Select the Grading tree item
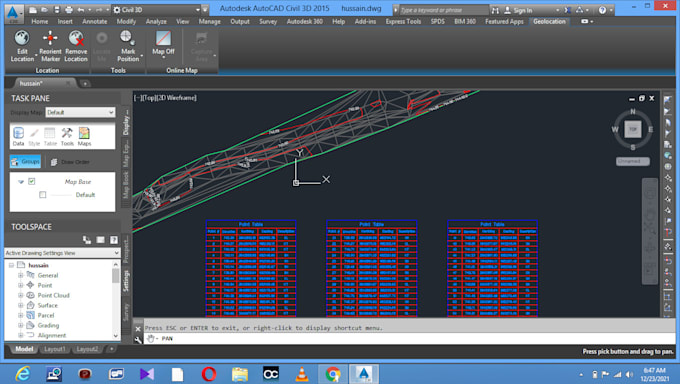This screenshot has width=680, height=384. 48,325
